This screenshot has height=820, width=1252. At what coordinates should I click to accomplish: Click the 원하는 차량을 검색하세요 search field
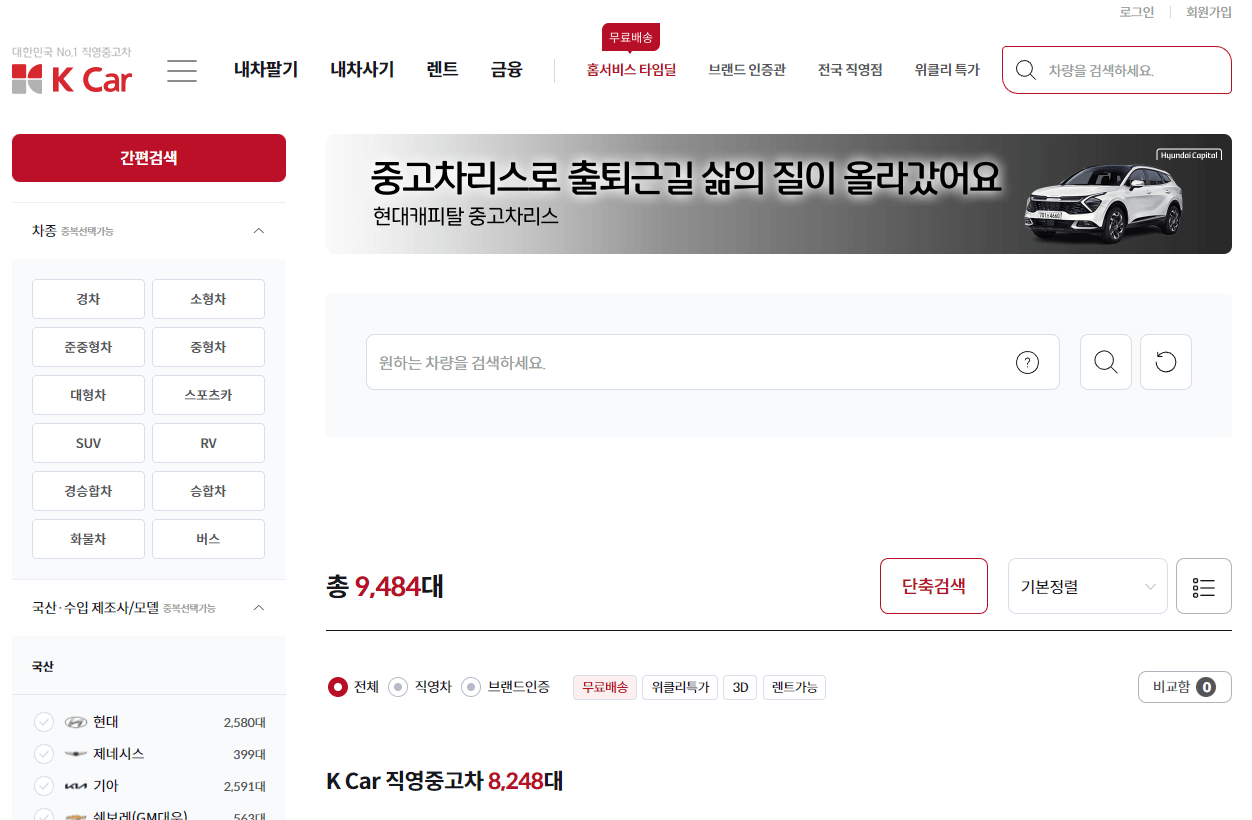click(x=712, y=362)
